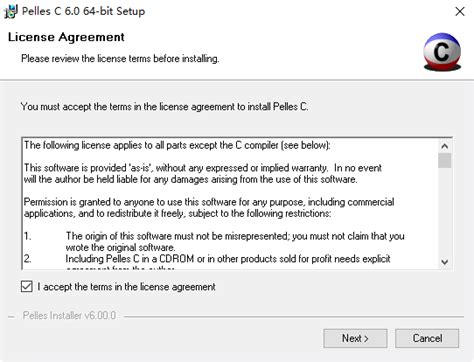
Task: Click the window title 'Pelles C 6.0 64-bit Setup'
Action: coord(83,11)
